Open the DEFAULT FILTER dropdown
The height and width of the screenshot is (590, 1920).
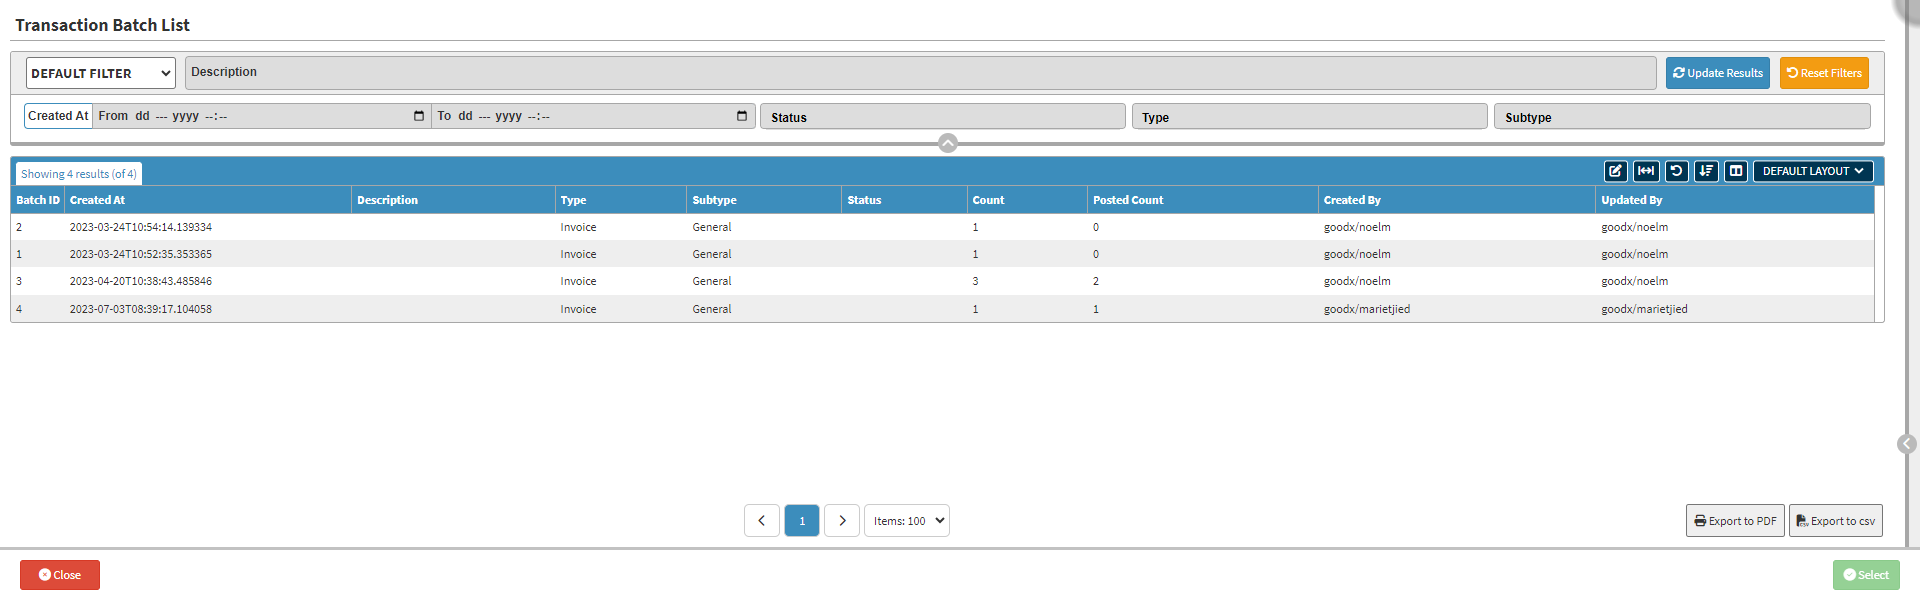[x=100, y=73]
